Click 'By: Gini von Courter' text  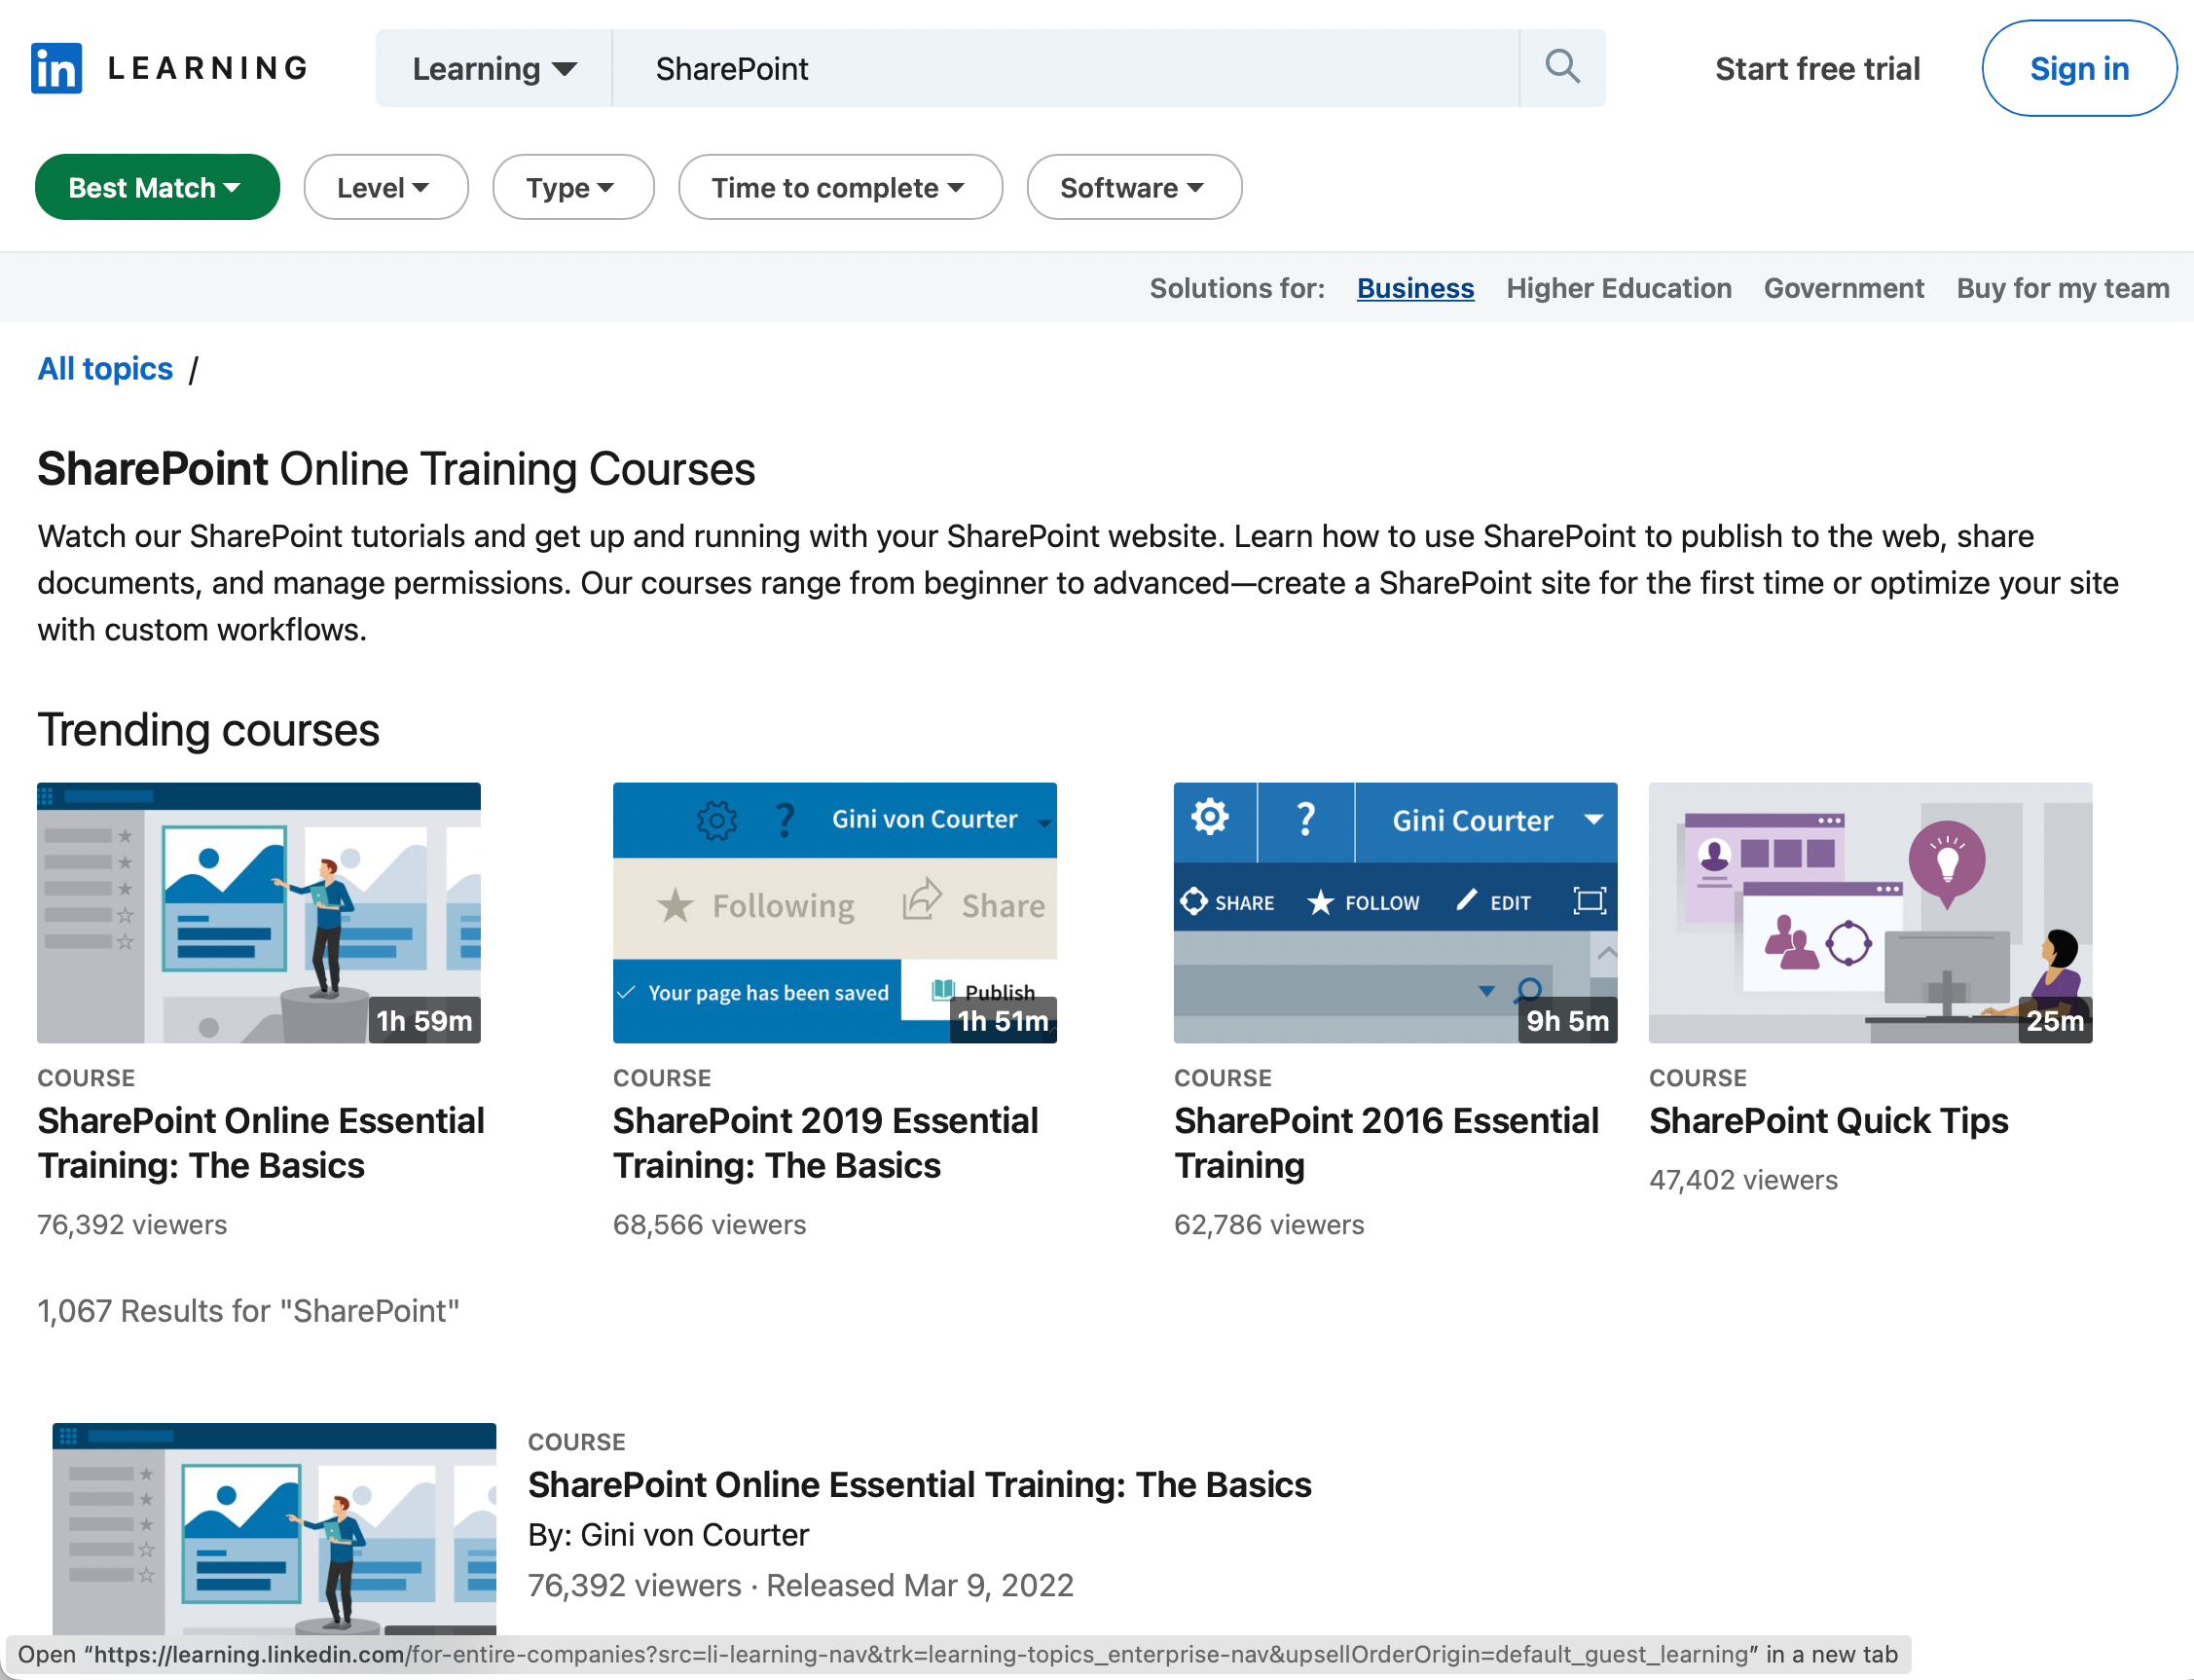[x=668, y=1535]
